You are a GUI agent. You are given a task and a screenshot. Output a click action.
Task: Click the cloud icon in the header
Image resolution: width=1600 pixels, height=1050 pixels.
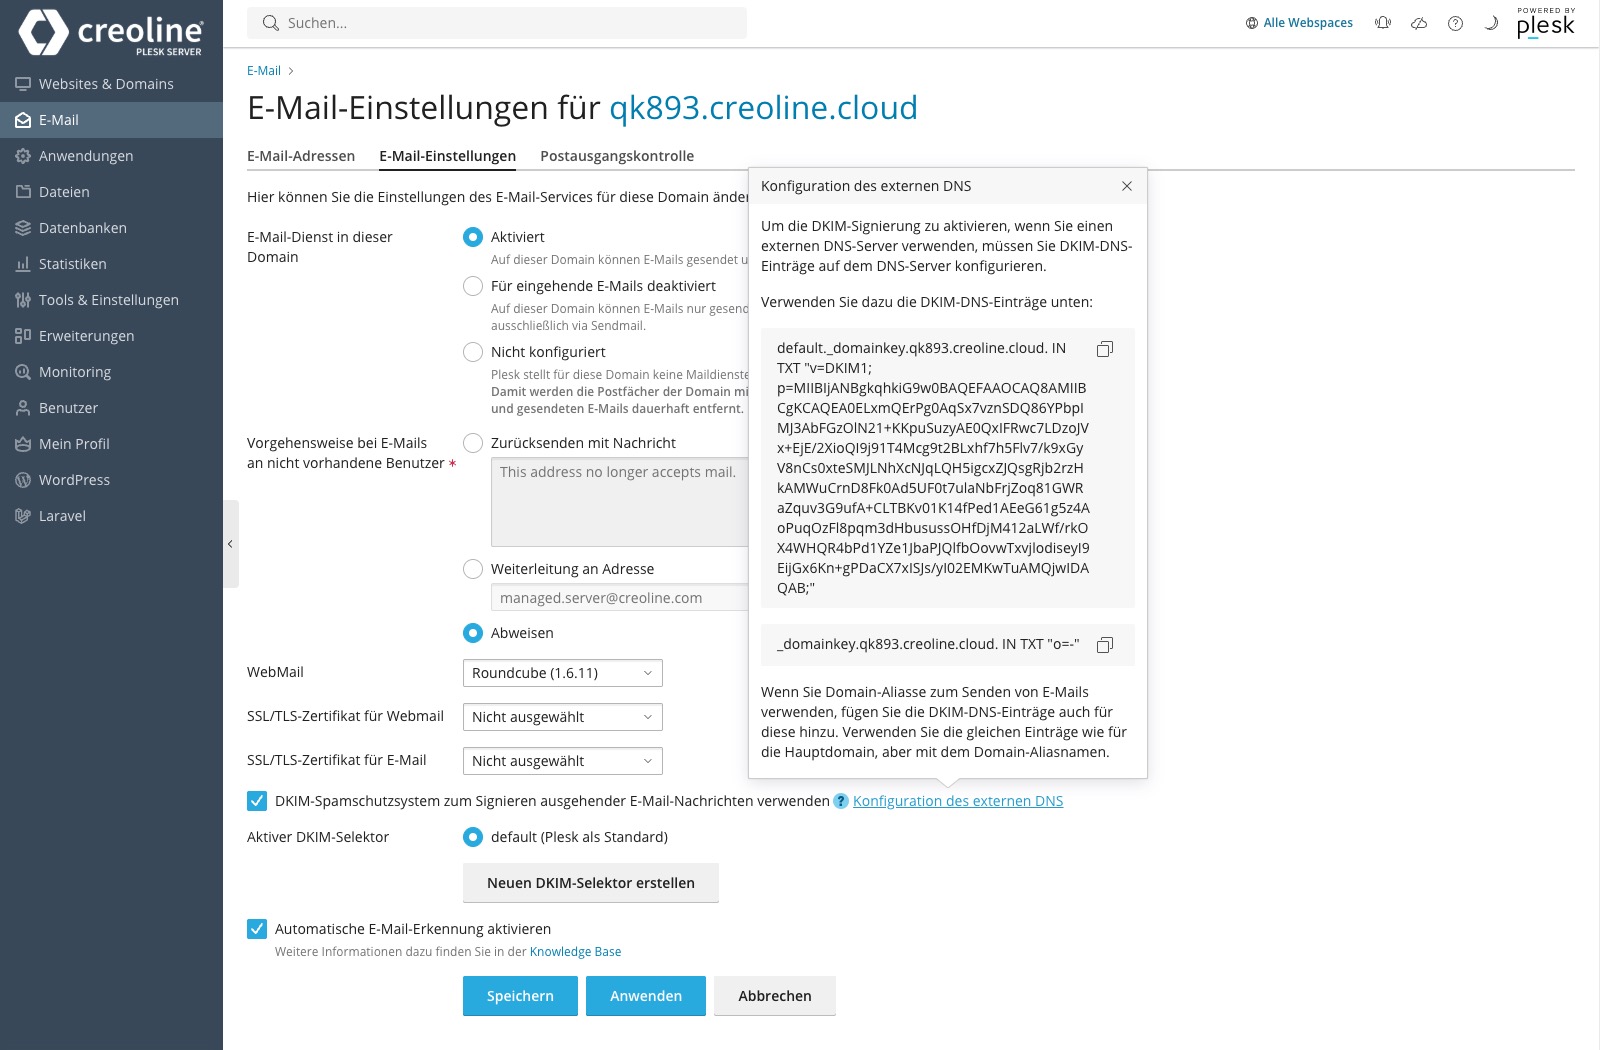pos(1419,23)
